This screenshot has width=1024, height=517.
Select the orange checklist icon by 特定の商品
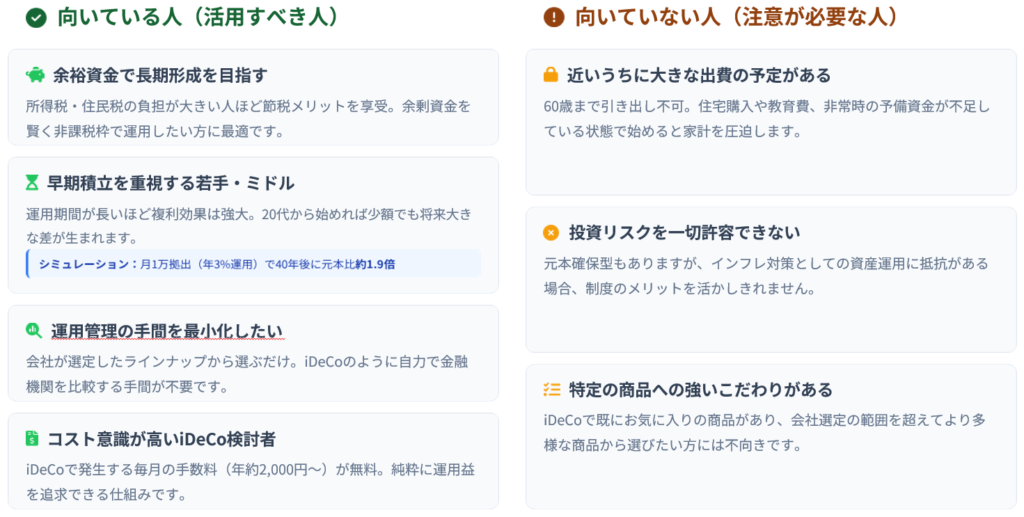(551, 390)
